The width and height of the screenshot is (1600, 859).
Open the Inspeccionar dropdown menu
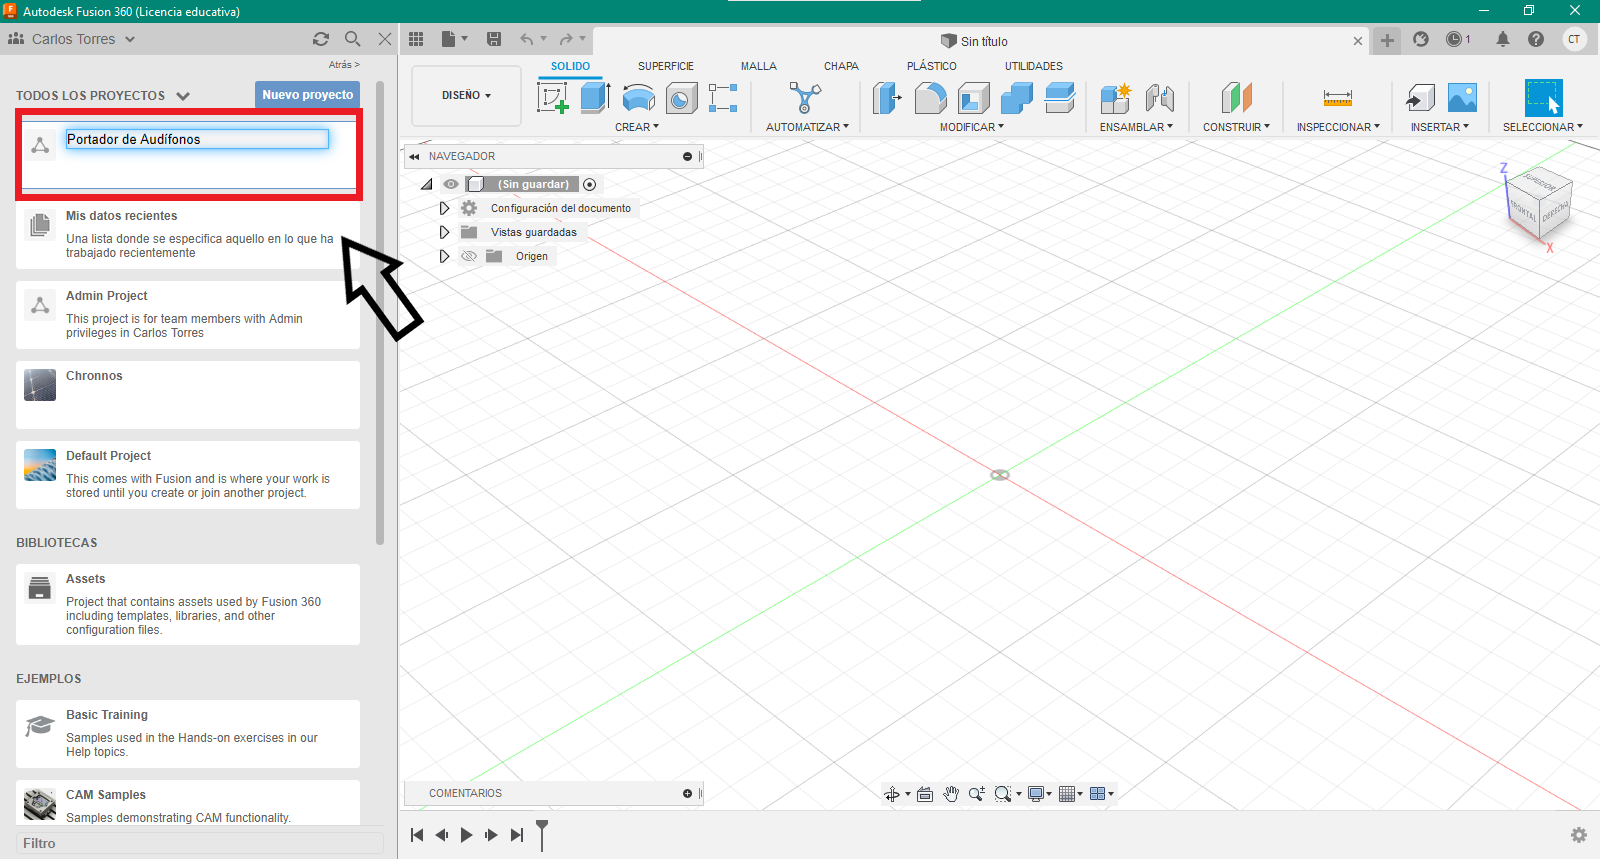(x=1338, y=127)
